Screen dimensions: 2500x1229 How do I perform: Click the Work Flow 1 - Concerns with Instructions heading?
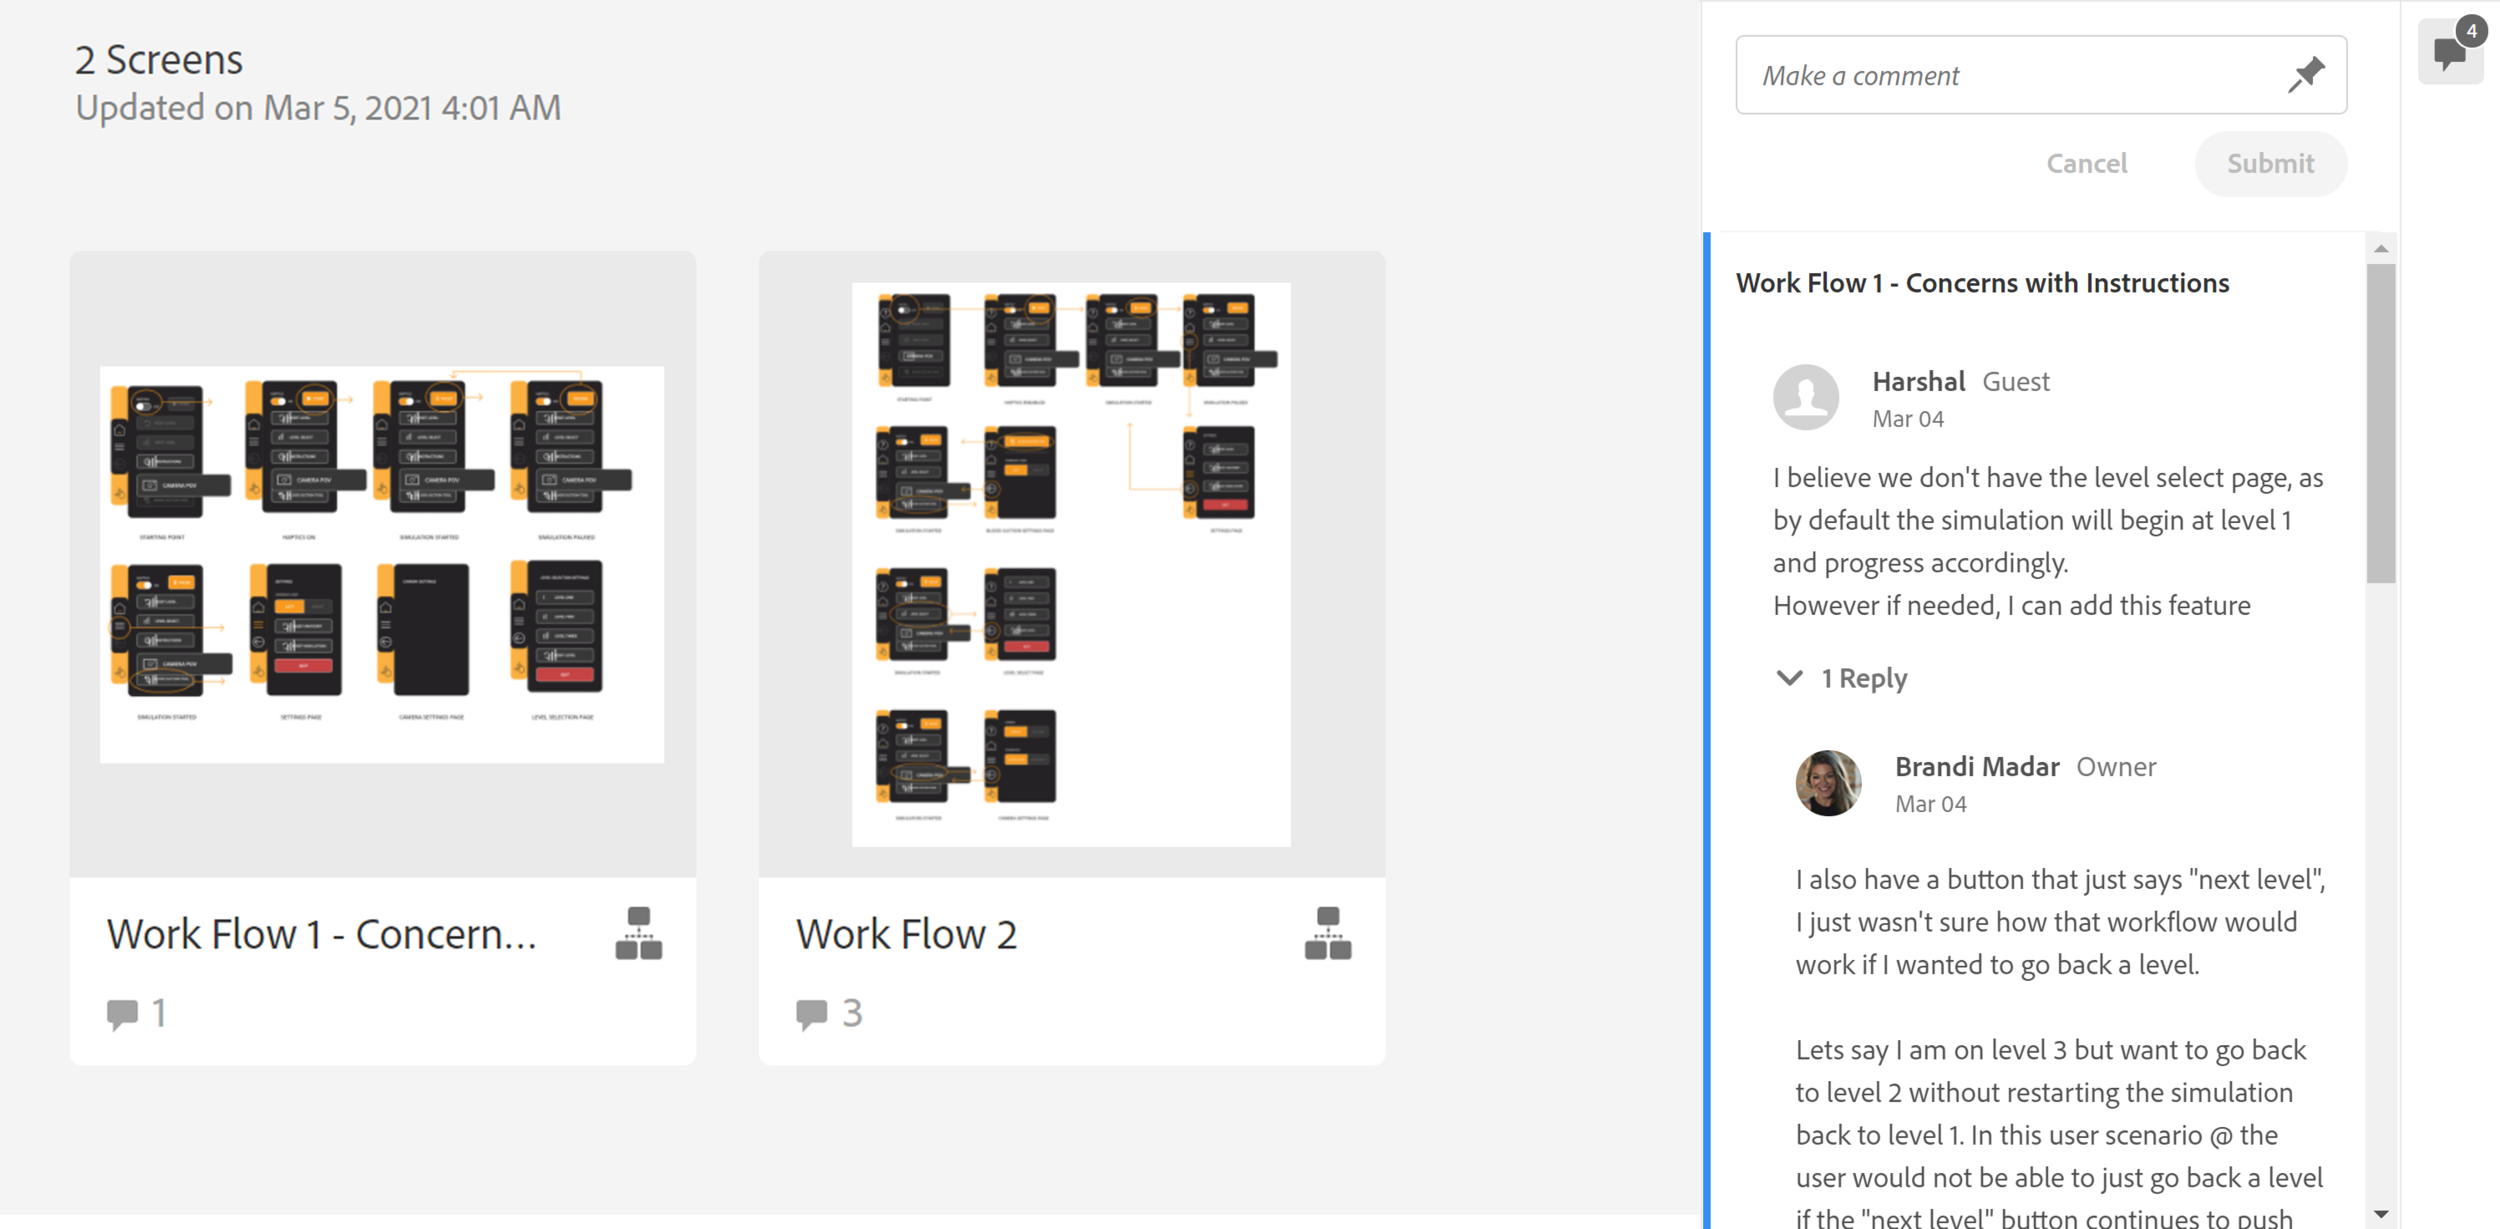click(1982, 283)
